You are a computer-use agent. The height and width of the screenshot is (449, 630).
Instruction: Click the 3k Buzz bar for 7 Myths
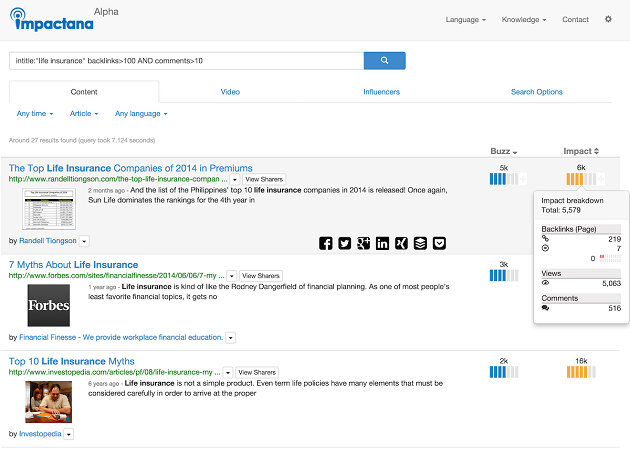(504, 276)
